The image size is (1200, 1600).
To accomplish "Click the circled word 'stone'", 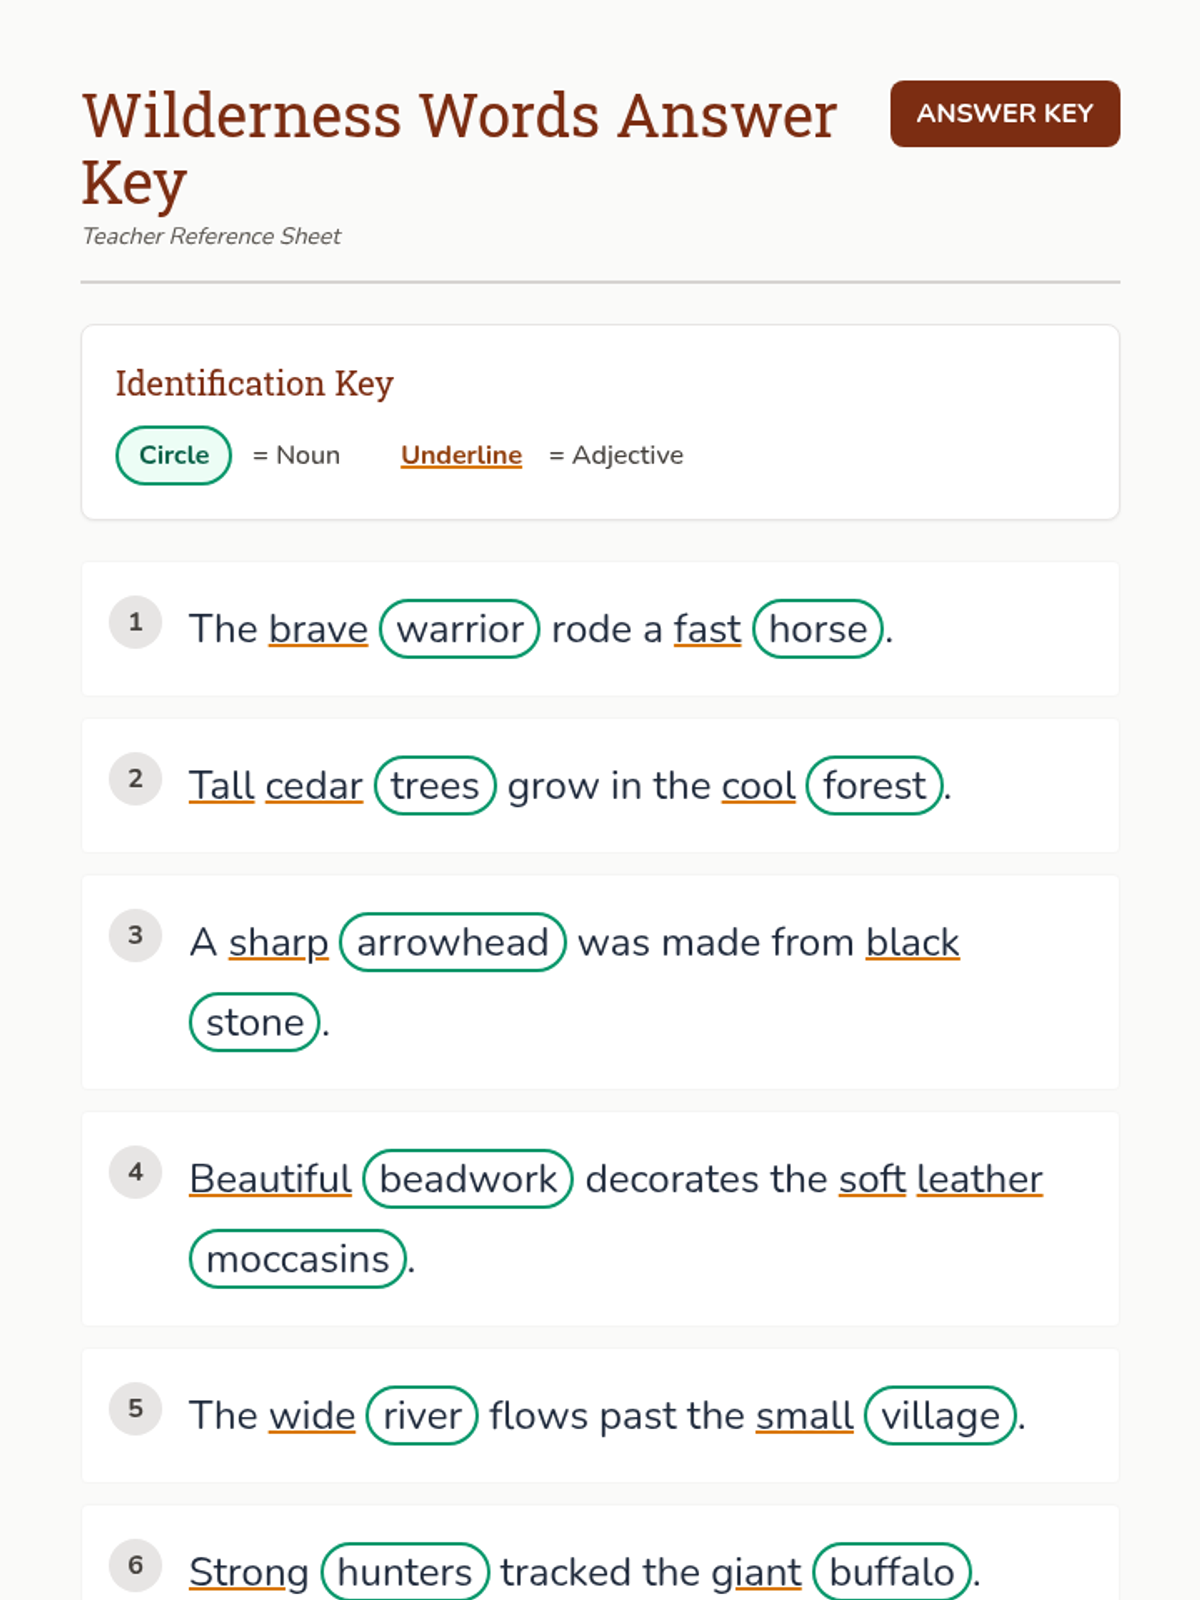I will point(255,1022).
